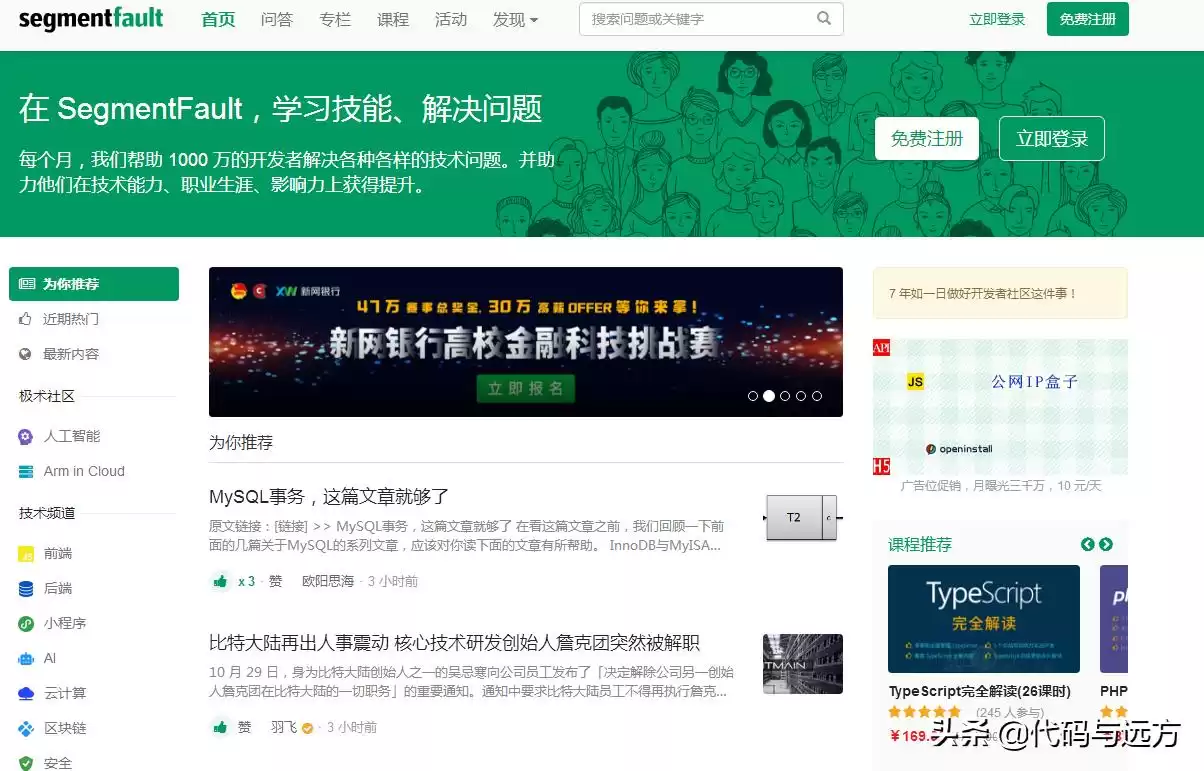This screenshot has height=771, width=1204.
Task: Open the 云计算 channel icon
Action: (x=25, y=693)
